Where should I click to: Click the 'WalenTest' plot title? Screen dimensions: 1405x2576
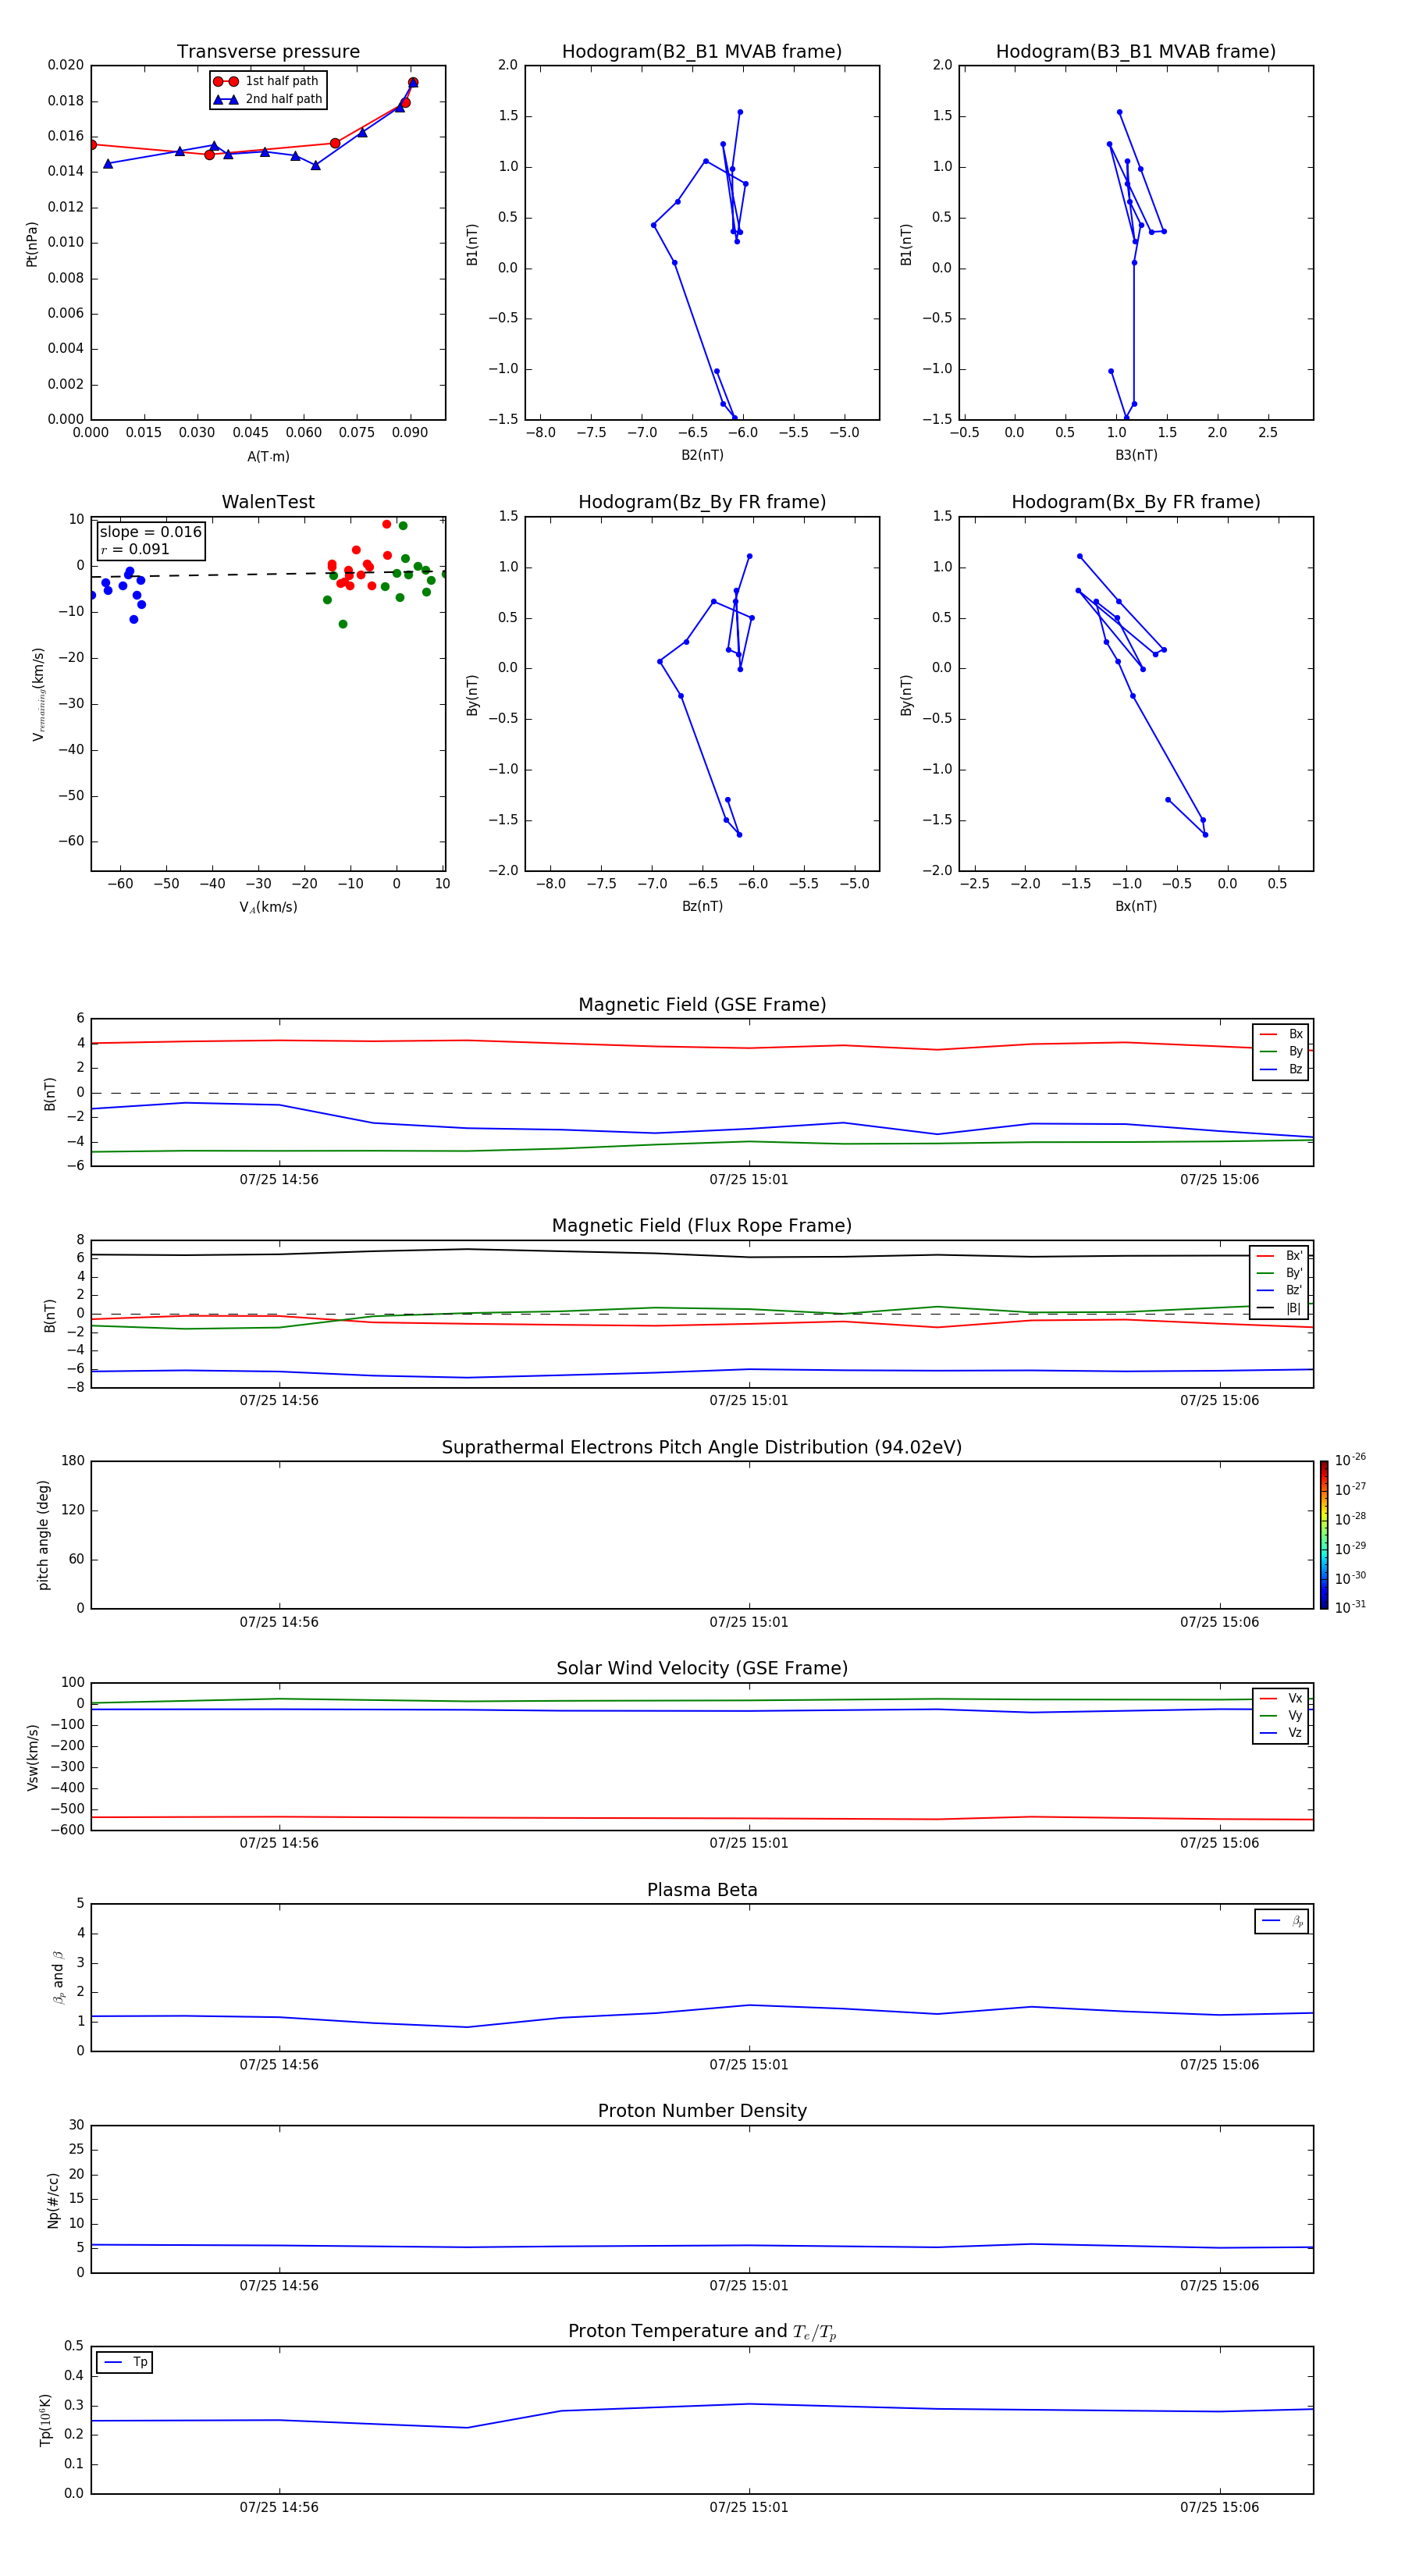pyautogui.click(x=268, y=502)
